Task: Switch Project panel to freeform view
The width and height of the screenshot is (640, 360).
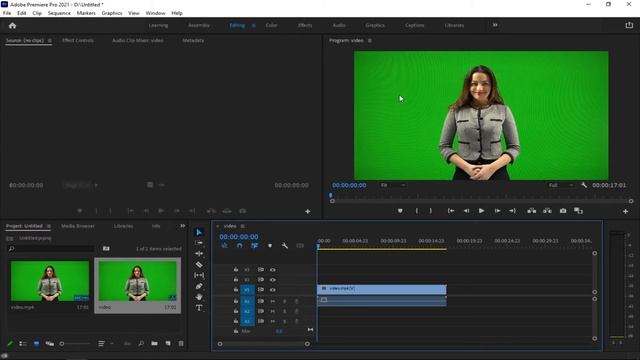Action: pyautogui.click(x=50, y=344)
